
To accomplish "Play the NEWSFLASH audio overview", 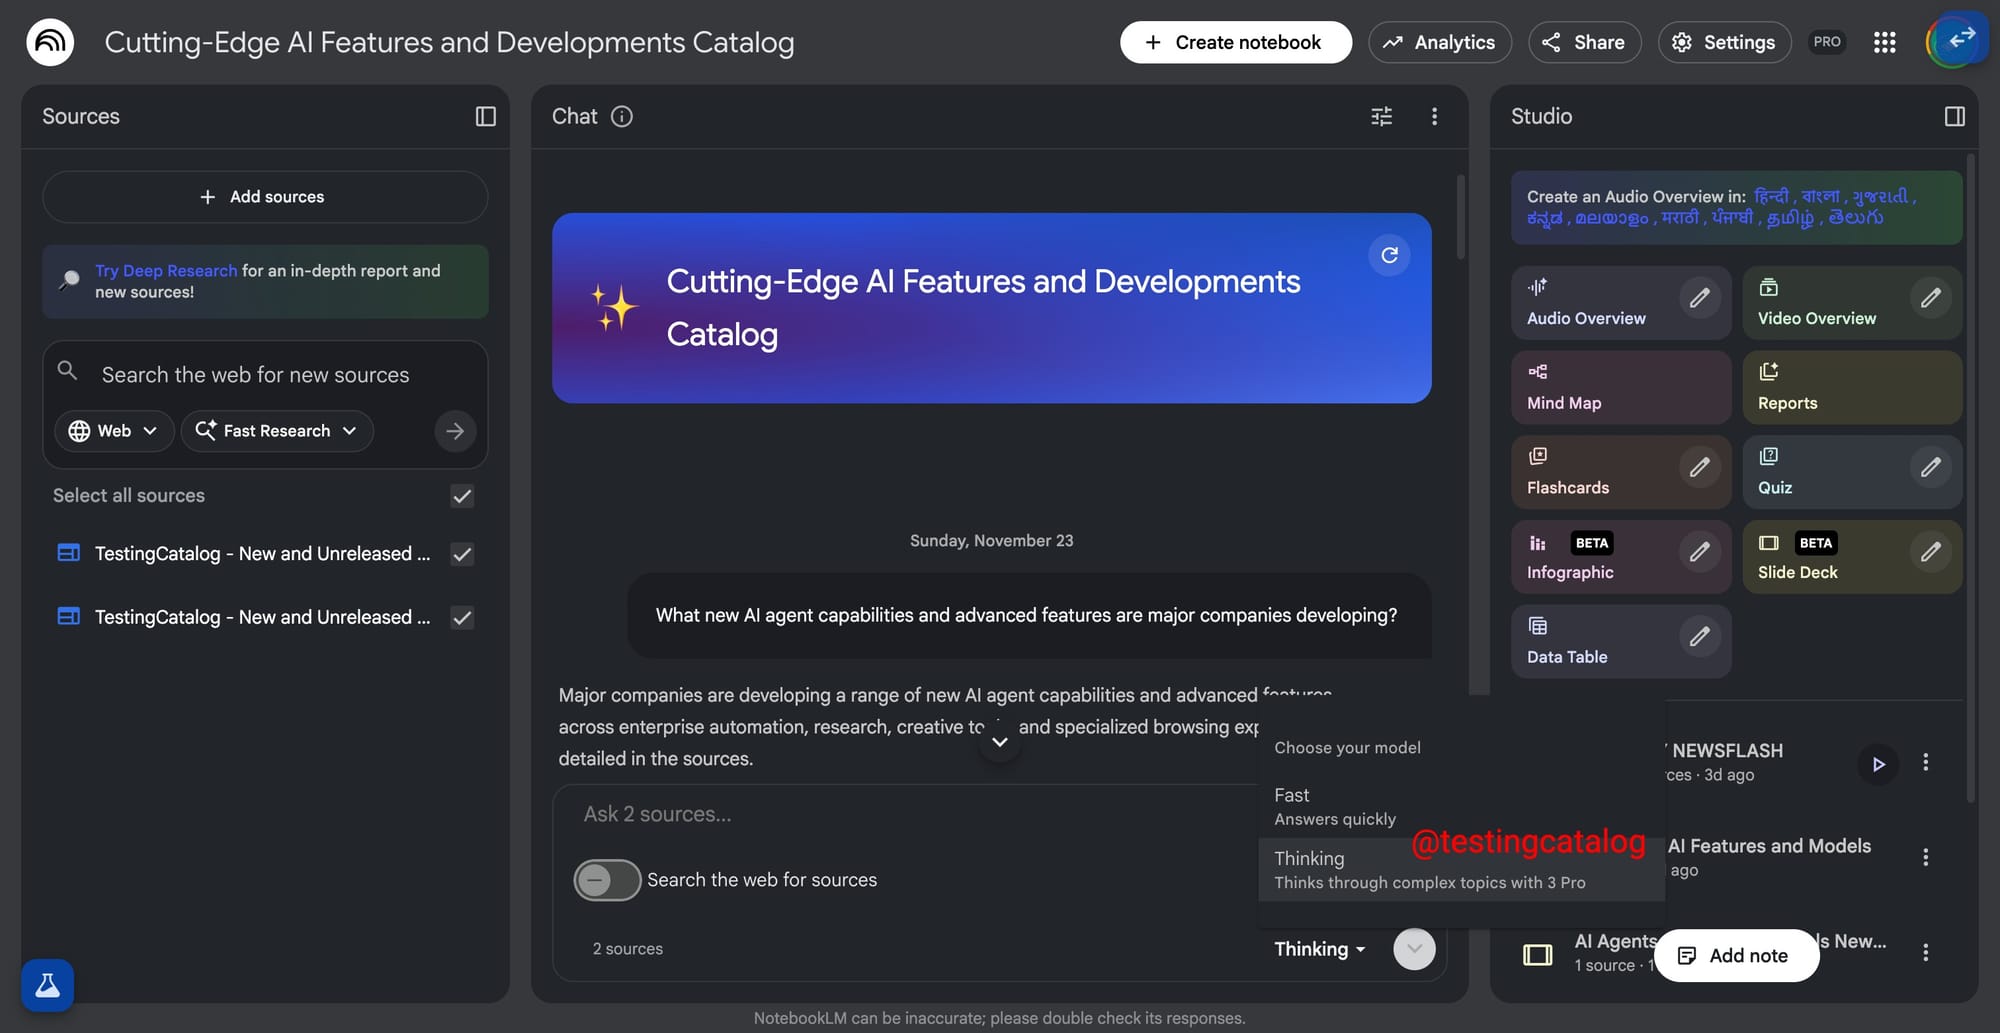I will (1878, 763).
